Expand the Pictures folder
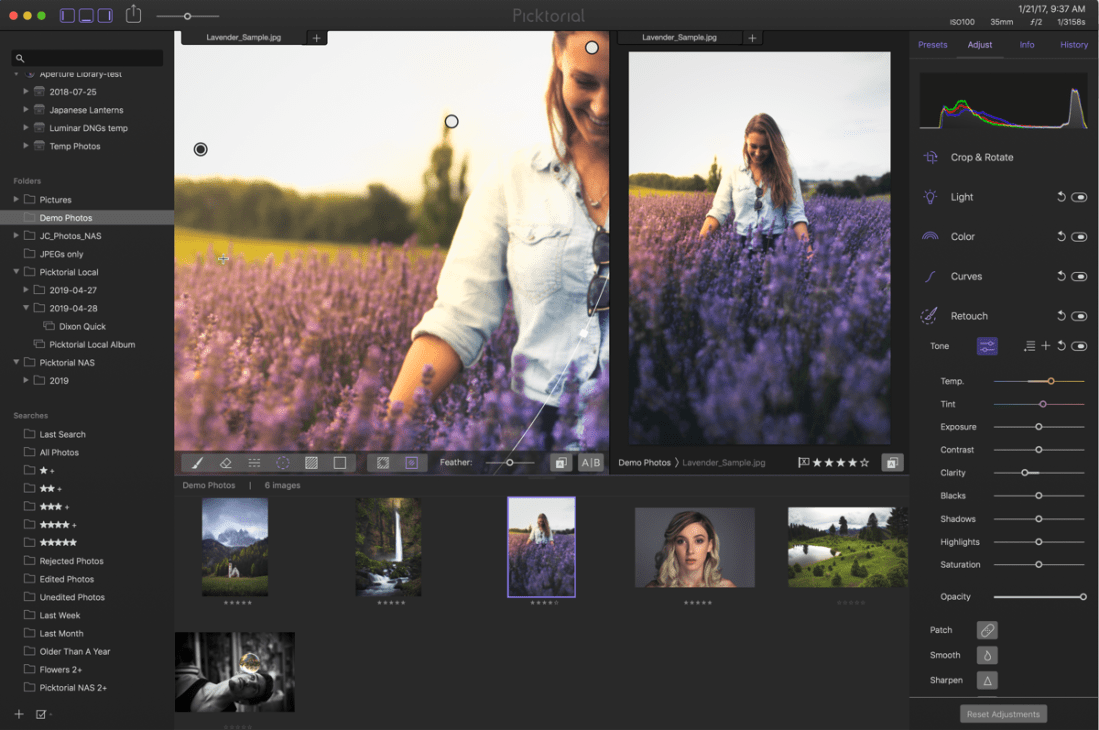1099x730 pixels. [16, 200]
